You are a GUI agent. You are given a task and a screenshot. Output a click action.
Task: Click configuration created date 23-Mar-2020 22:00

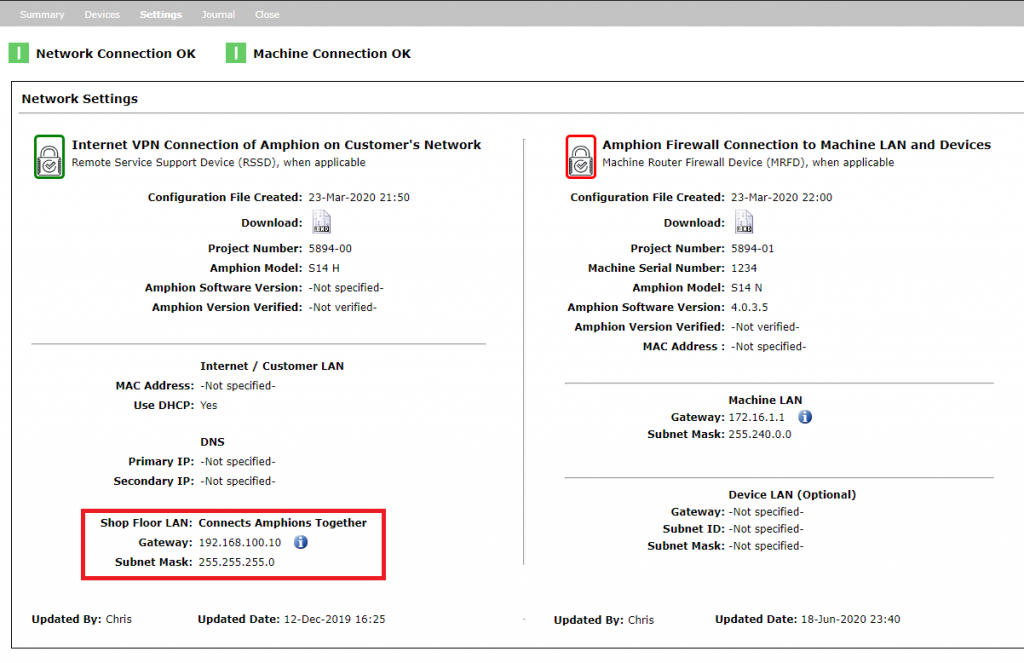pos(782,197)
